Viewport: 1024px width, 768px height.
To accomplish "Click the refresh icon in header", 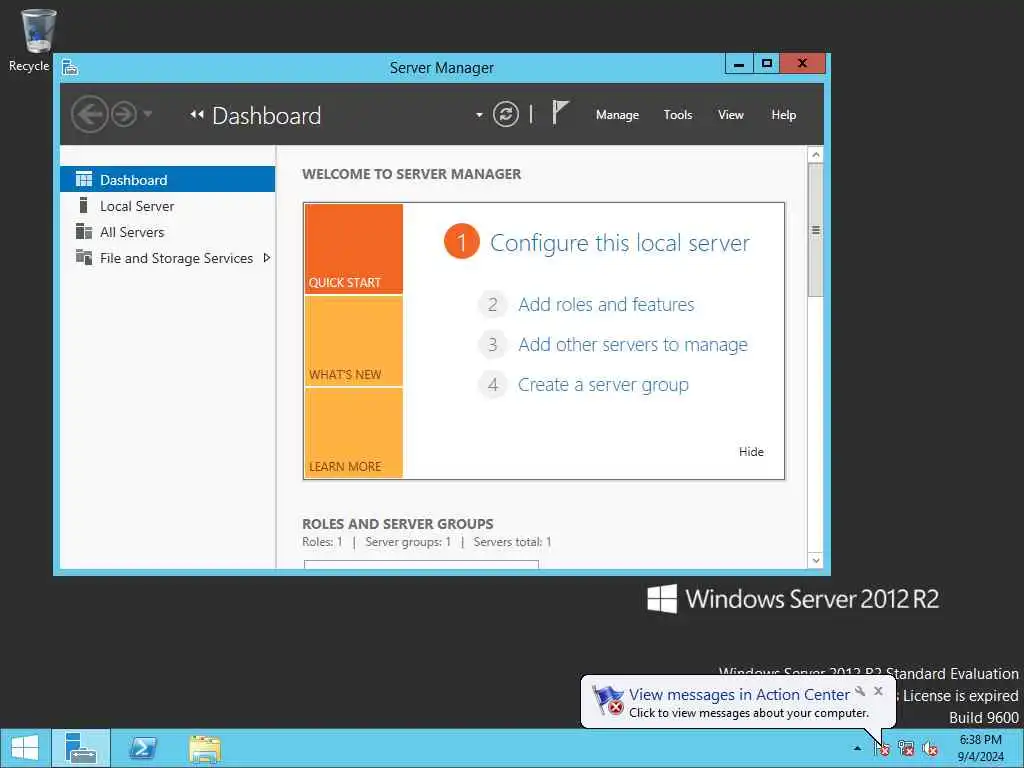I will pyautogui.click(x=505, y=114).
